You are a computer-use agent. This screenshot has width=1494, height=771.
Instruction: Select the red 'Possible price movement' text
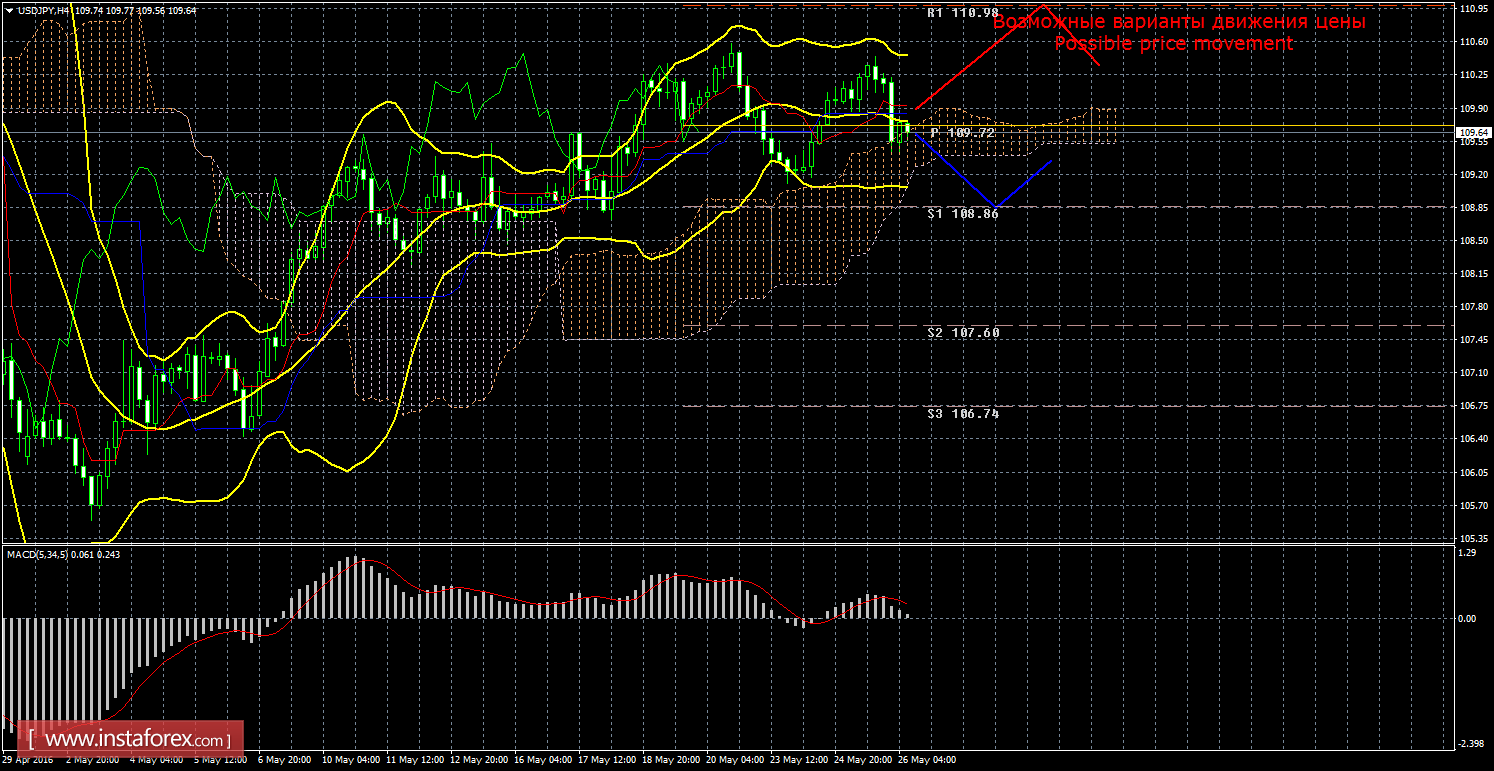pos(1174,44)
